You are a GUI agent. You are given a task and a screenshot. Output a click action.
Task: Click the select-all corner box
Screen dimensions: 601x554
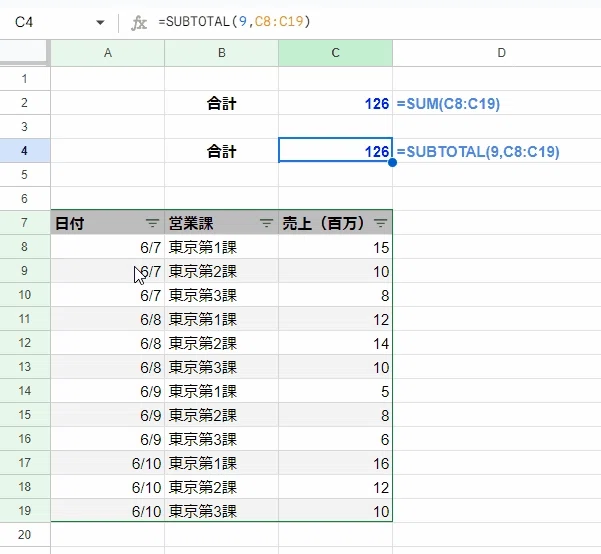coord(25,53)
